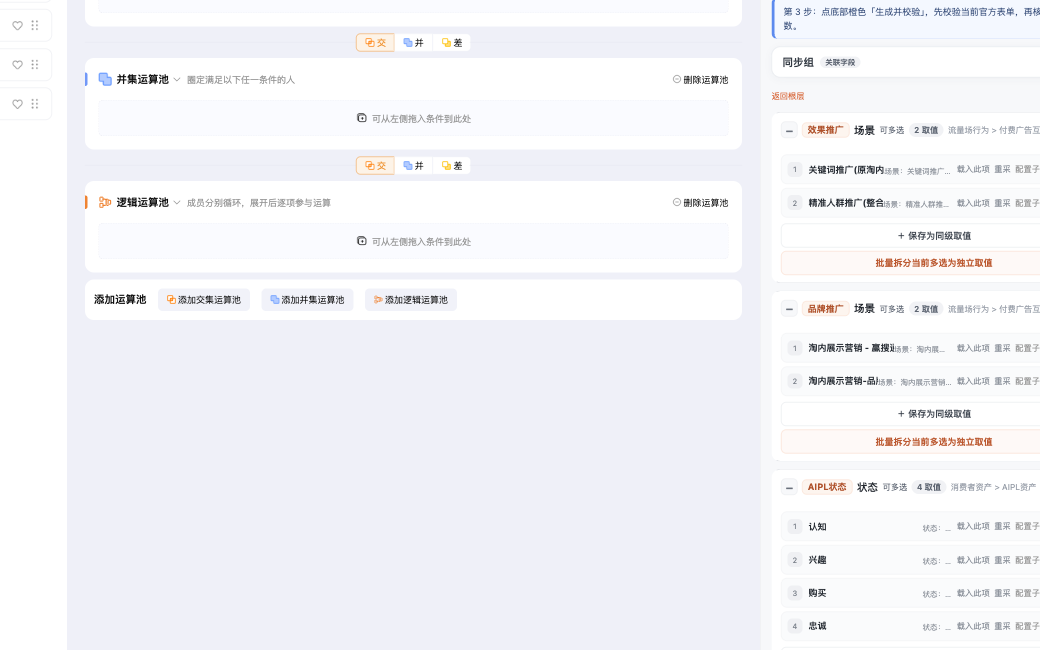Switch to 并 operator above 逻辑运算池
The height and width of the screenshot is (650, 1040).
413,166
